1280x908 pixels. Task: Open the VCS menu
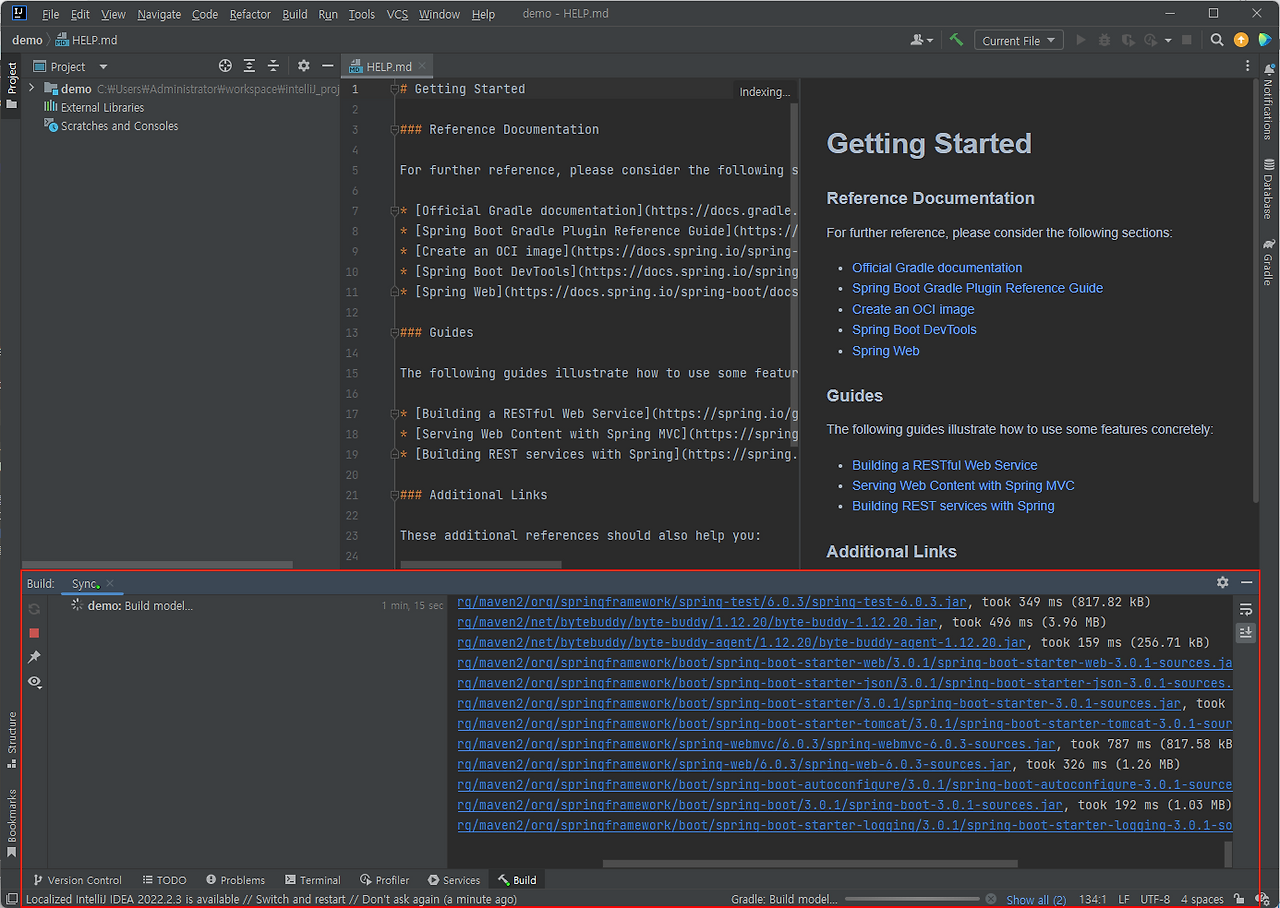point(397,14)
